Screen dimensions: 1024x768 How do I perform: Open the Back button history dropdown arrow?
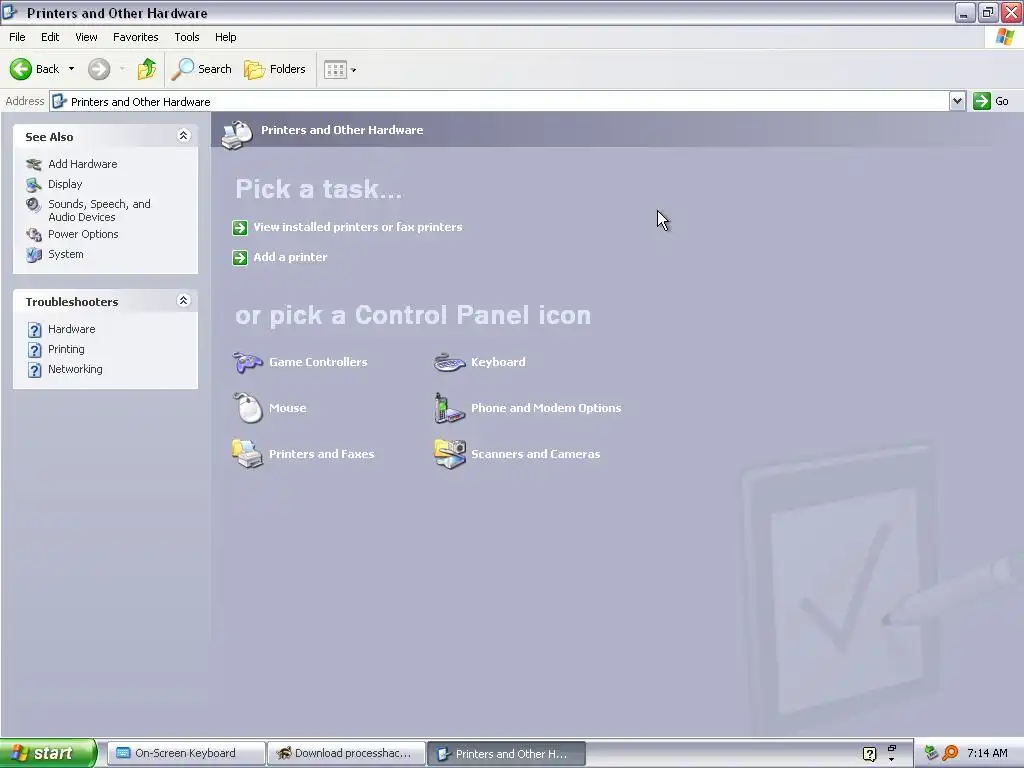click(x=71, y=69)
